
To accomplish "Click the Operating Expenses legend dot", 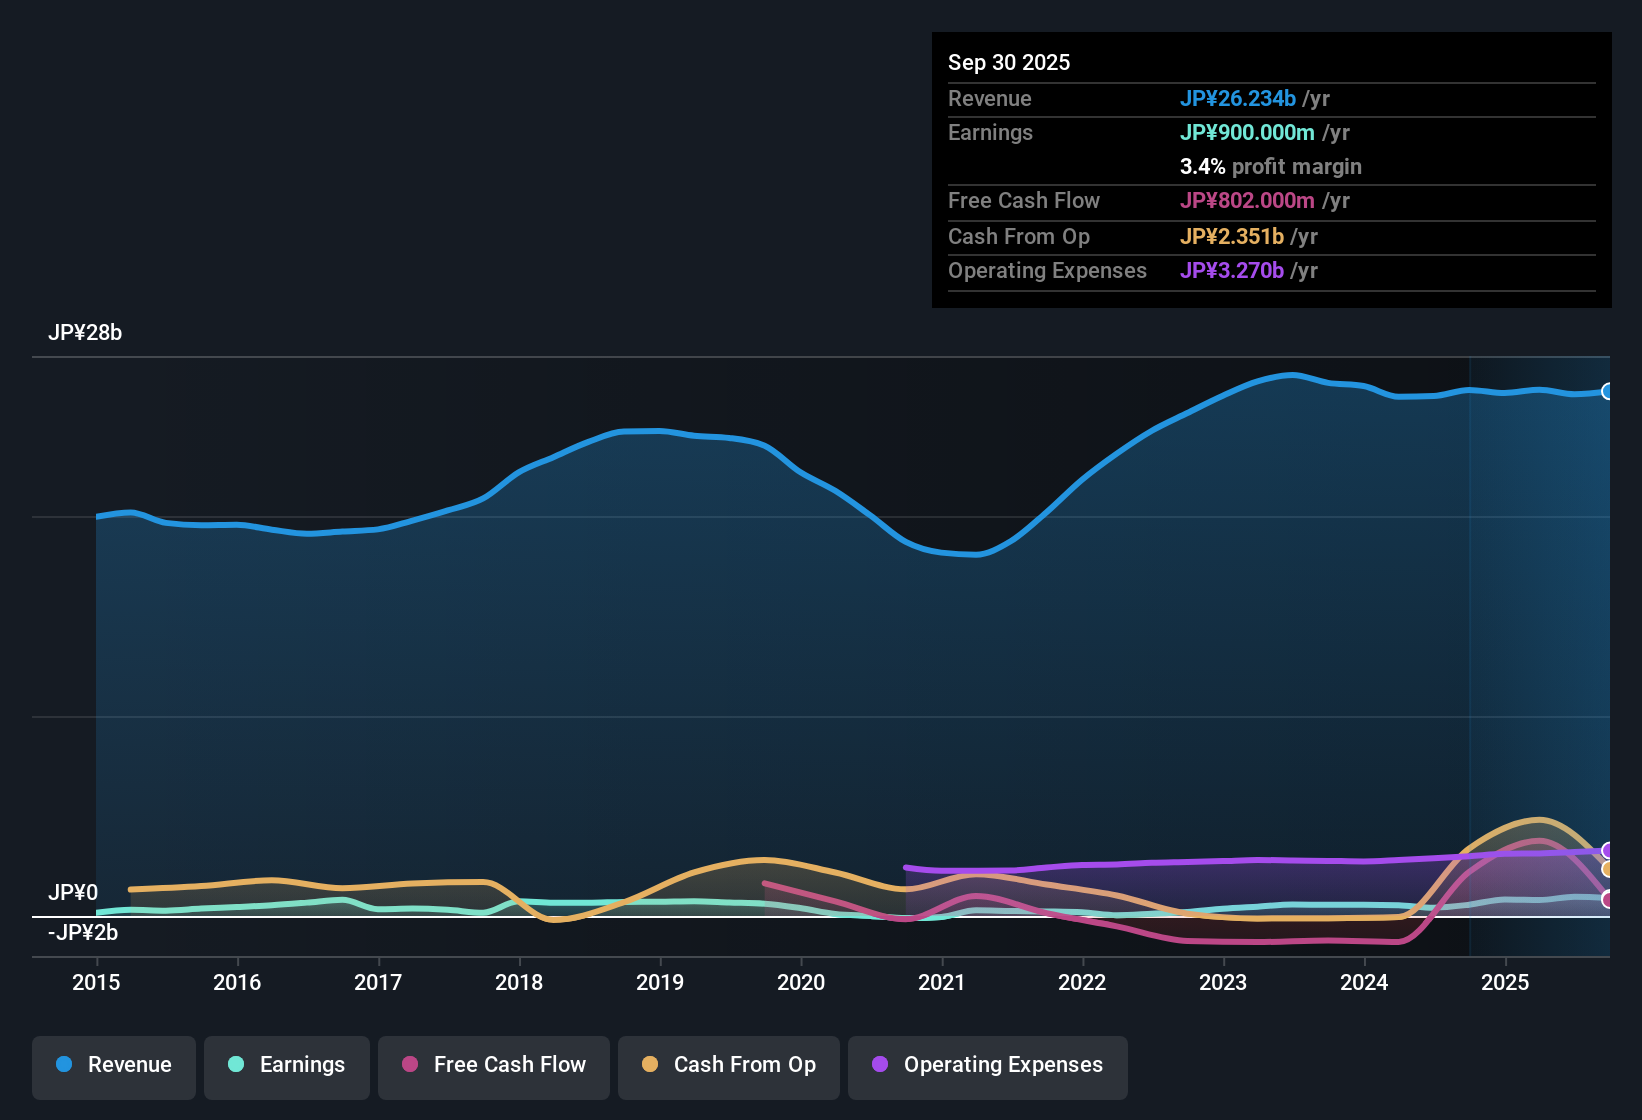I will [879, 1065].
